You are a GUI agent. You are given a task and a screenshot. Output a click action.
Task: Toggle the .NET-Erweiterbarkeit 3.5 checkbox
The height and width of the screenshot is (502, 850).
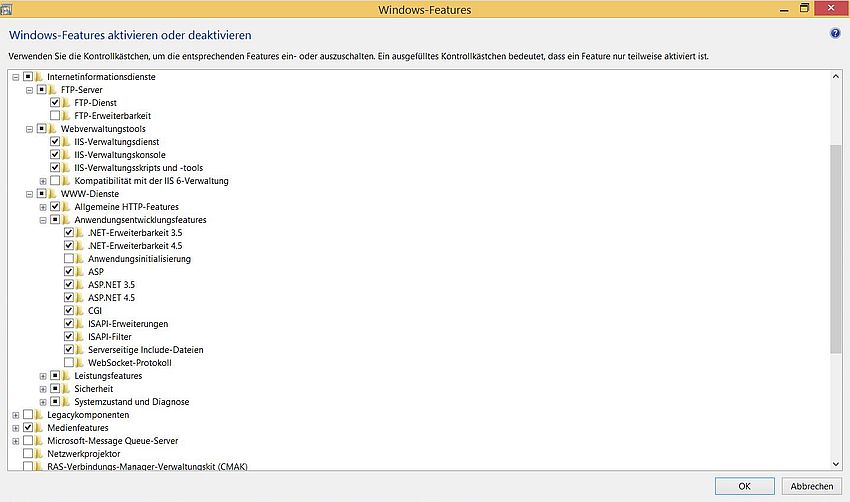(69, 233)
